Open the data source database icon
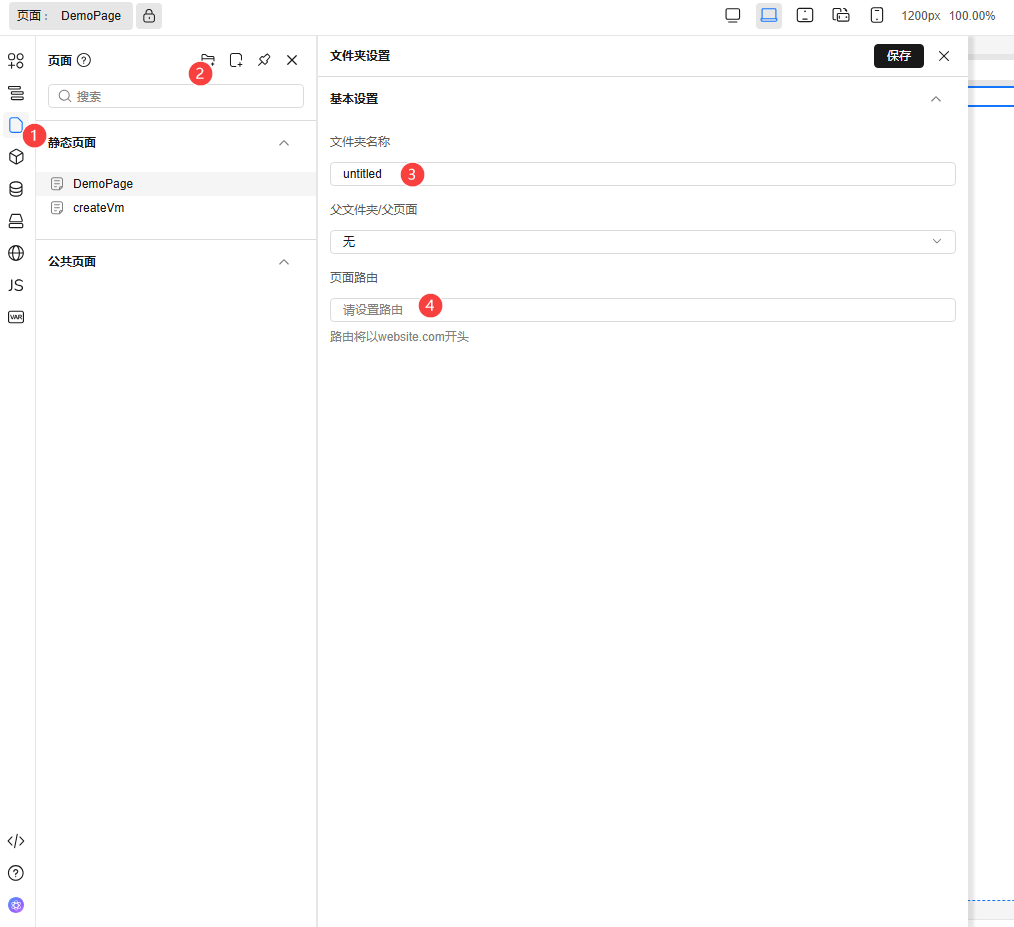The width and height of the screenshot is (1014, 927). pyautogui.click(x=16, y=189)
